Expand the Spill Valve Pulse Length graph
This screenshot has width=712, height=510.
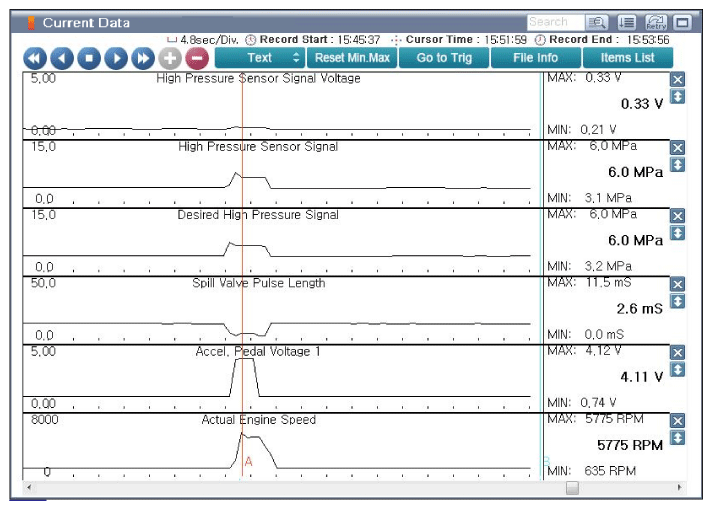coord(677,301)
